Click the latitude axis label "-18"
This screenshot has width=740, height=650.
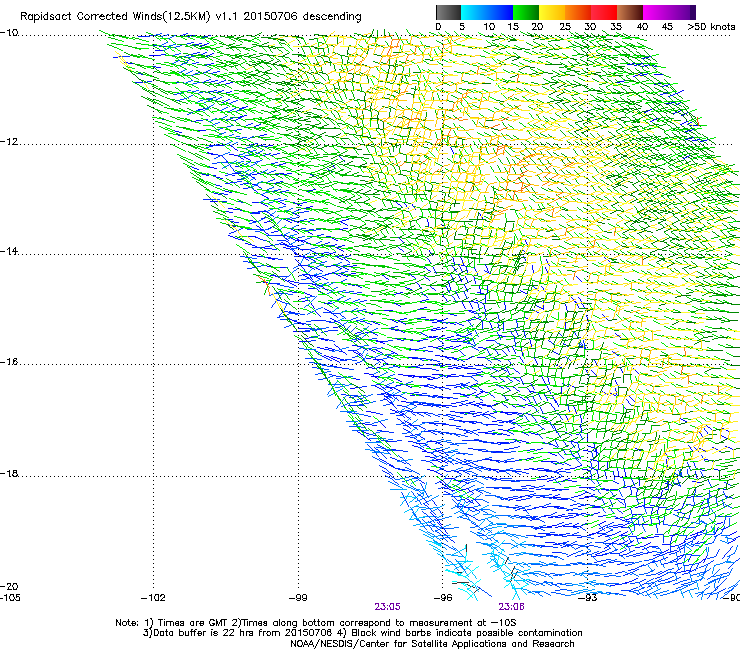coord(9,473)
